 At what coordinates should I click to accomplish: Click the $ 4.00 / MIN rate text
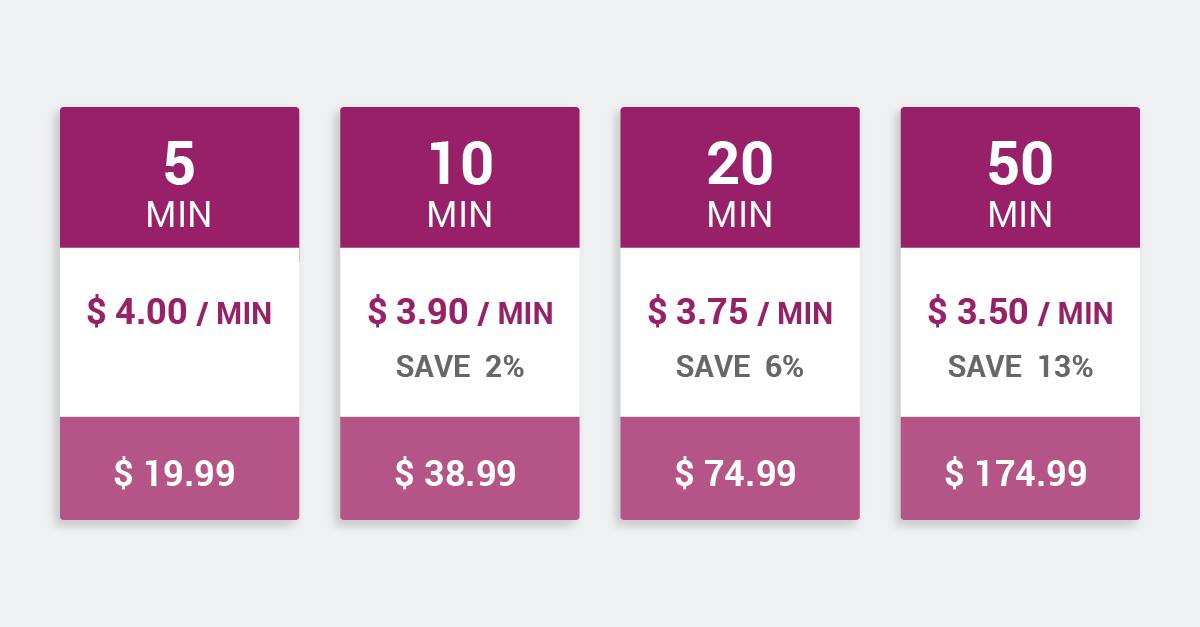point(179,312)
